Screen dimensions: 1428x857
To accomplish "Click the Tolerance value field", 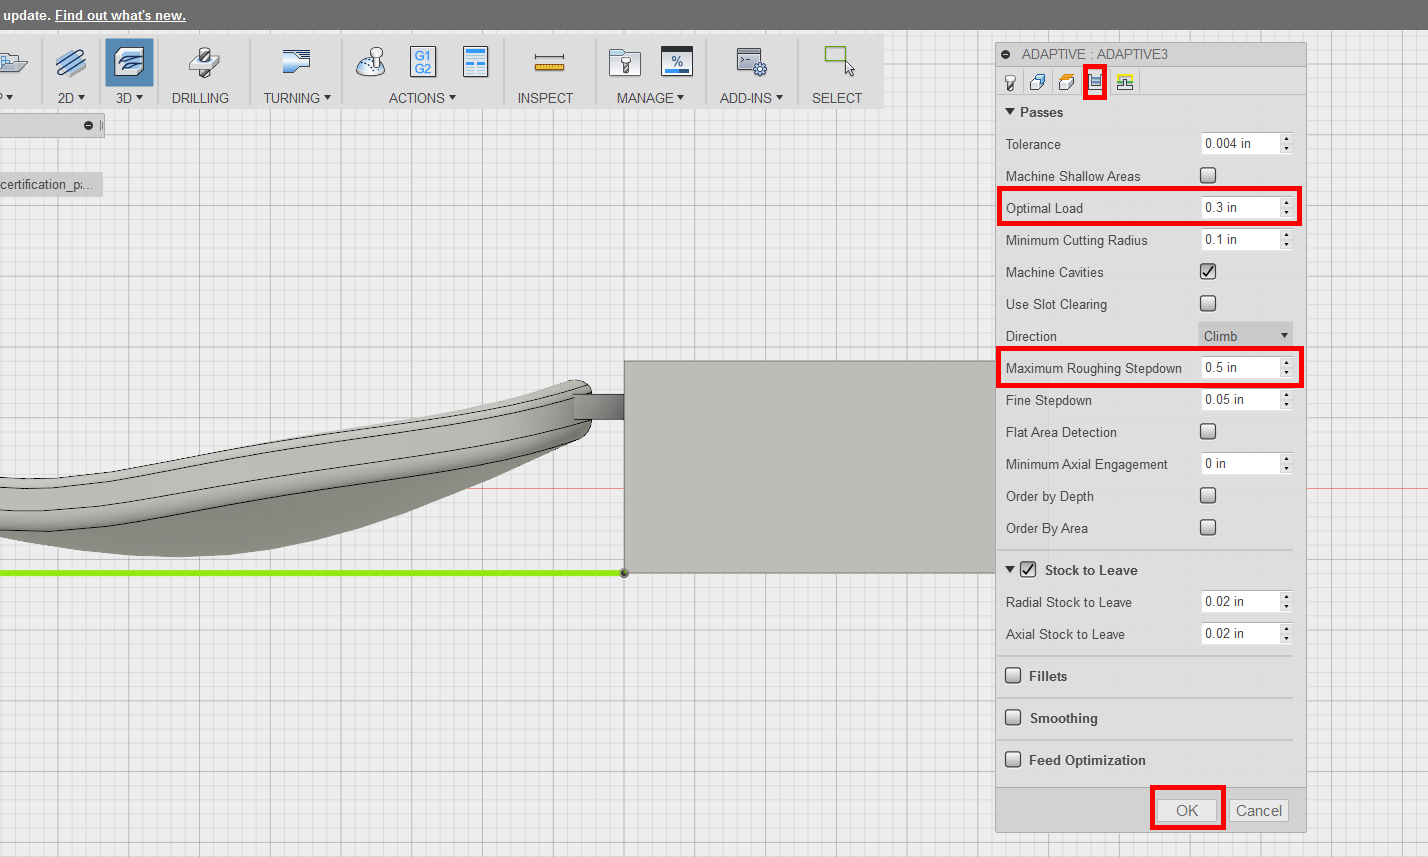I will click(1240, 144).
